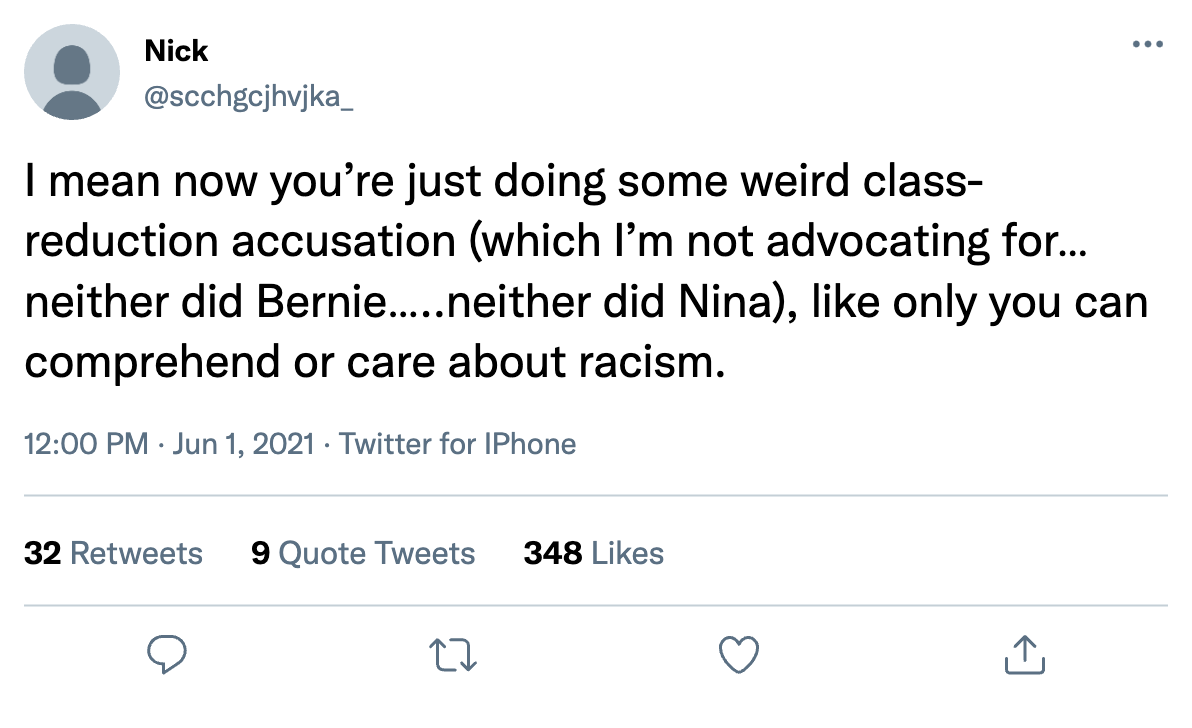
Task: View the Retweets list label
Action: [137, 553]
